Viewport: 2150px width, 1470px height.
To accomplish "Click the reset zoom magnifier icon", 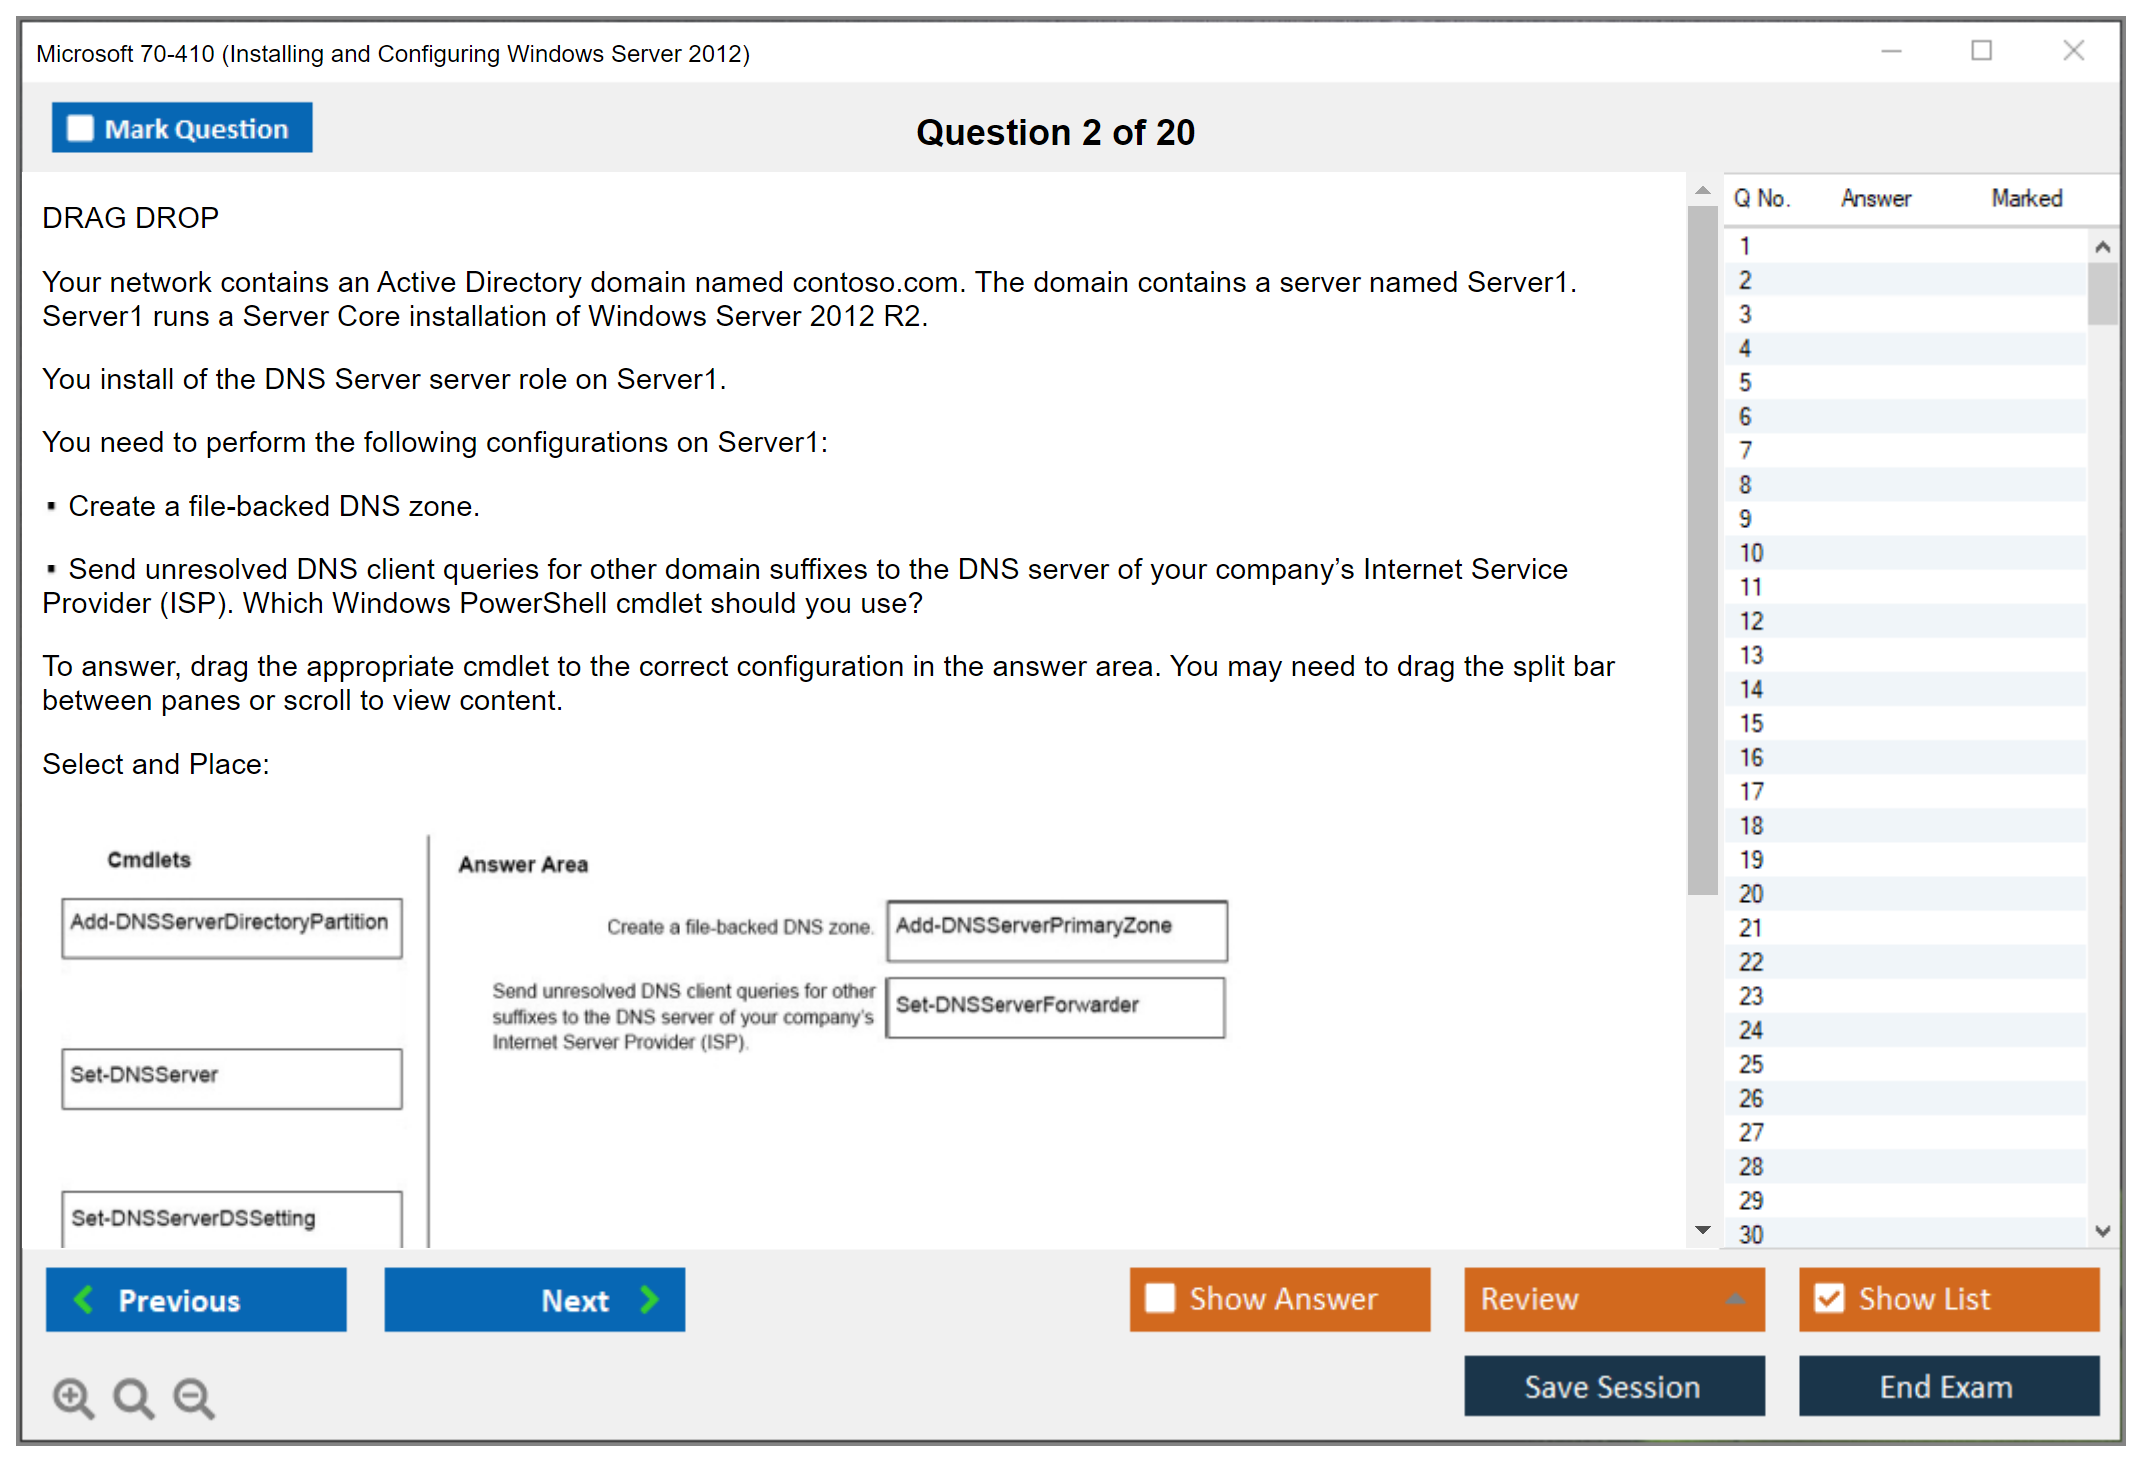I will 132,1397.
